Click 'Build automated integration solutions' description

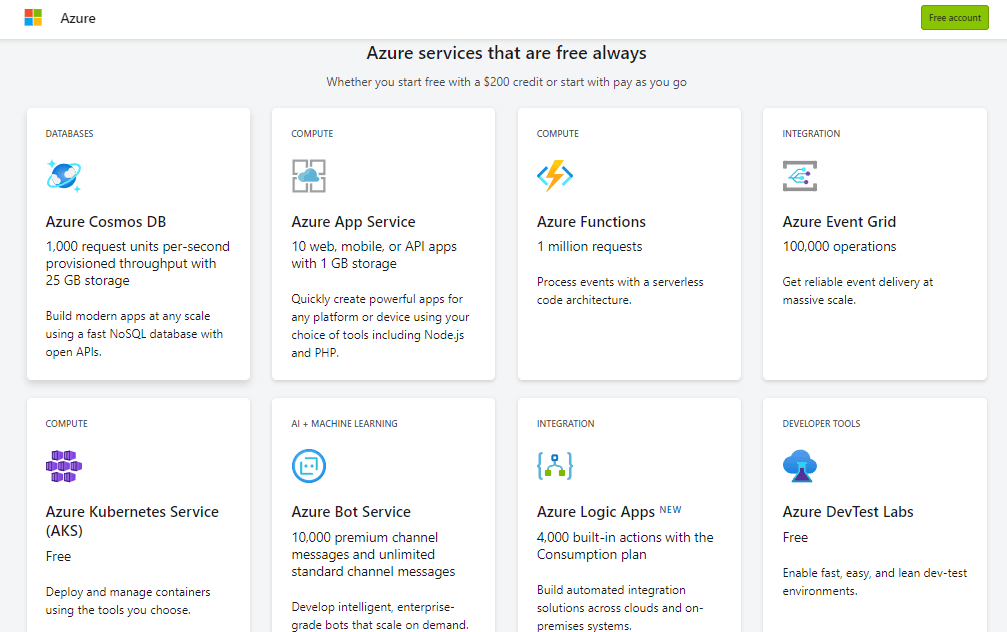(620, 608)
